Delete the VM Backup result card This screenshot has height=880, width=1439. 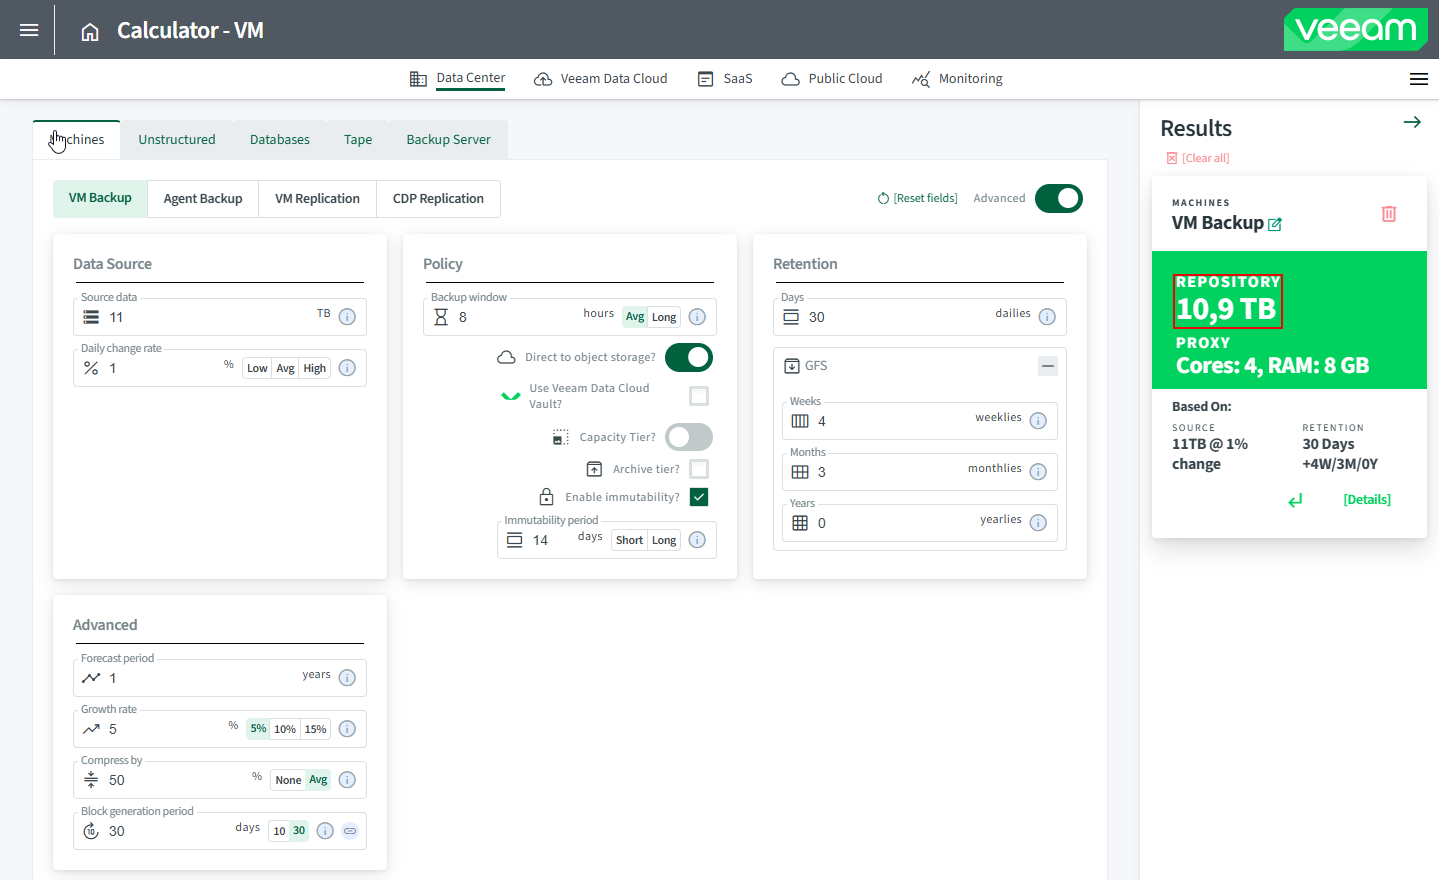coord(1389,214)
